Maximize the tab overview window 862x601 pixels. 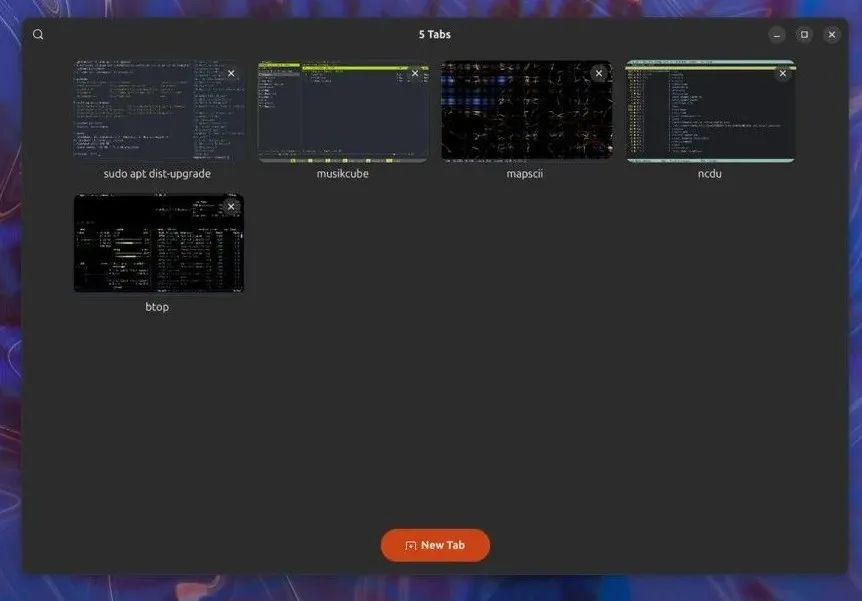pos(804,35)
